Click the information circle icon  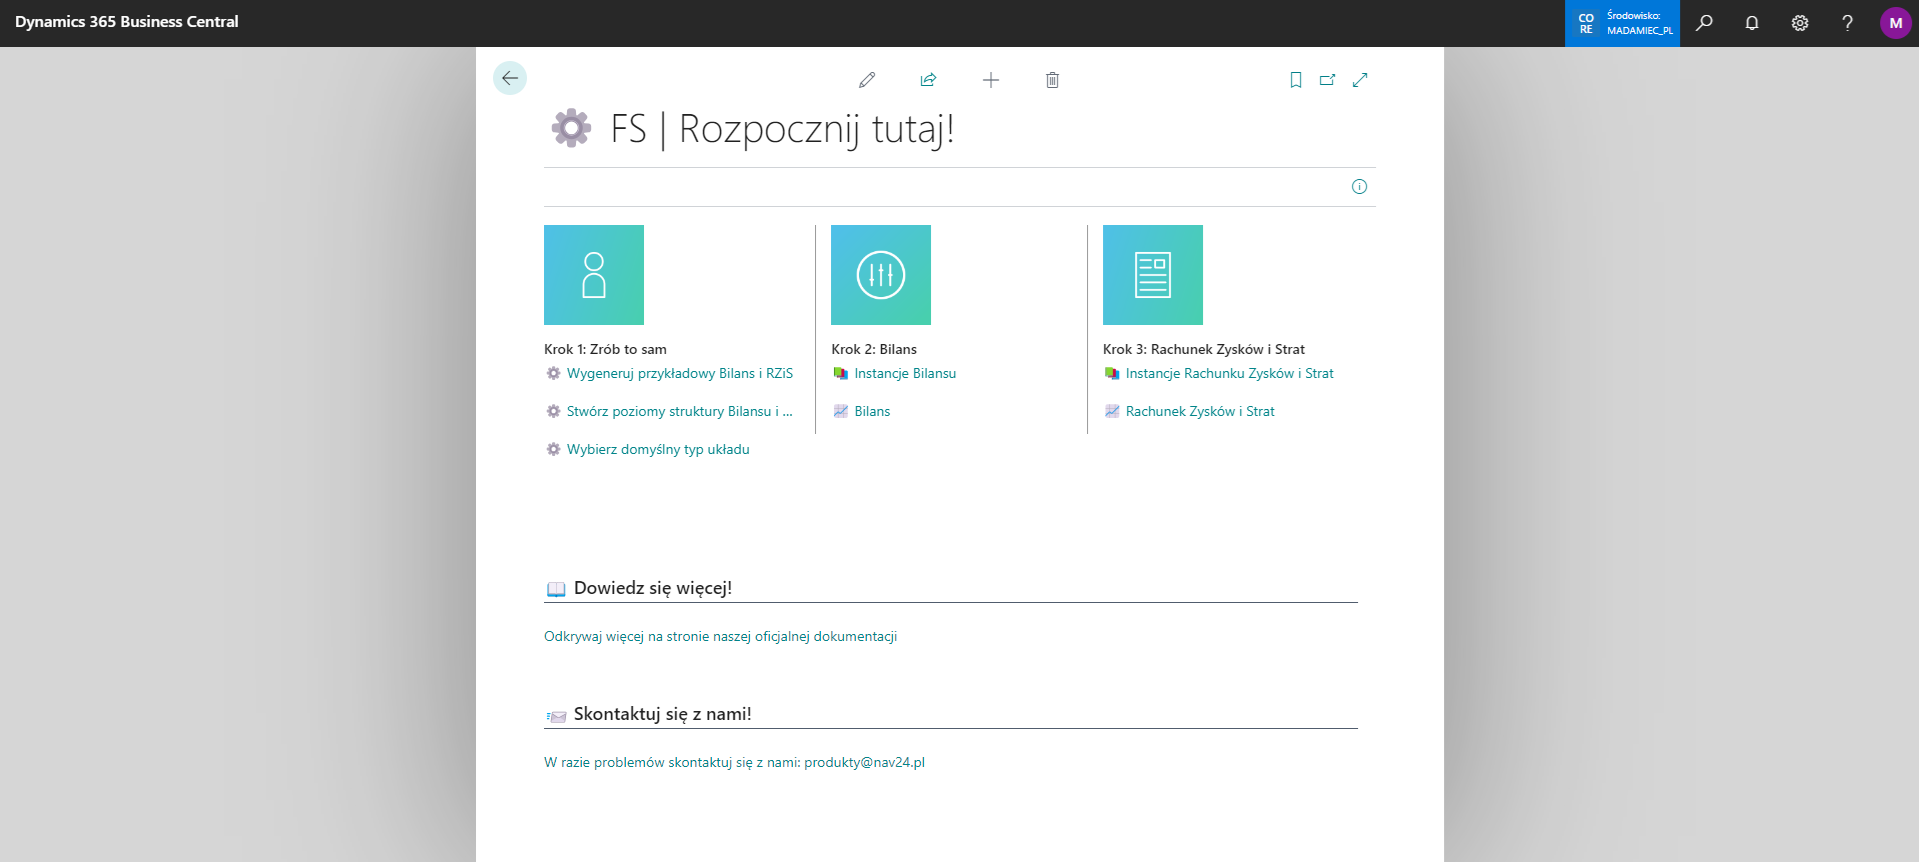click(x=1359, y=186)
